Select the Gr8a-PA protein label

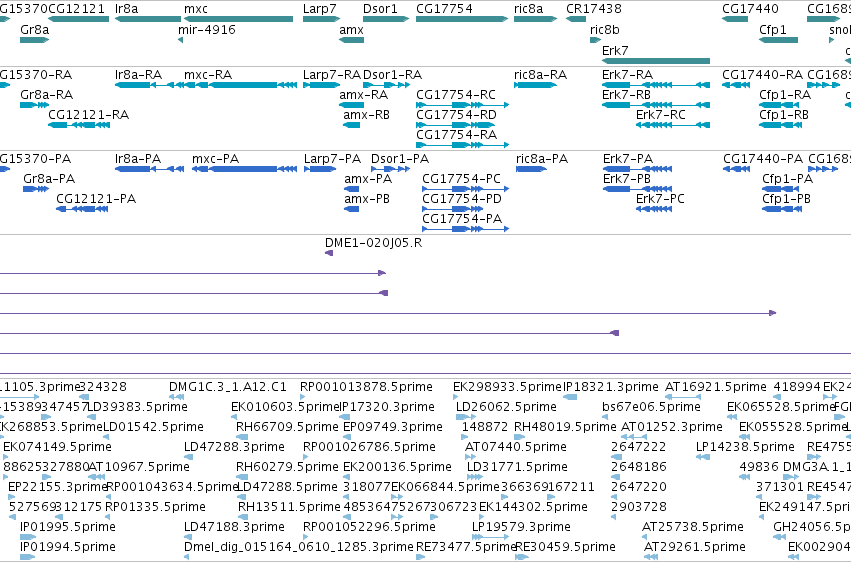point(49,178)
